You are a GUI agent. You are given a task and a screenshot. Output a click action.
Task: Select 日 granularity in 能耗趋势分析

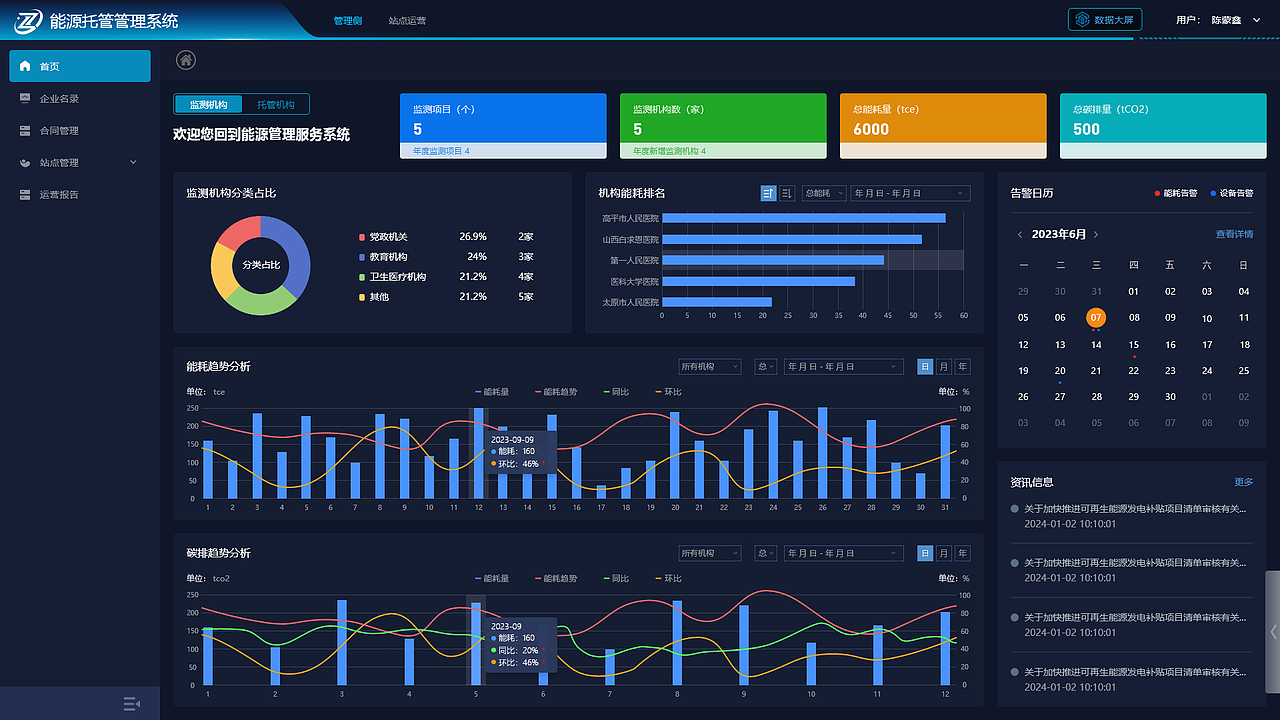926,366
